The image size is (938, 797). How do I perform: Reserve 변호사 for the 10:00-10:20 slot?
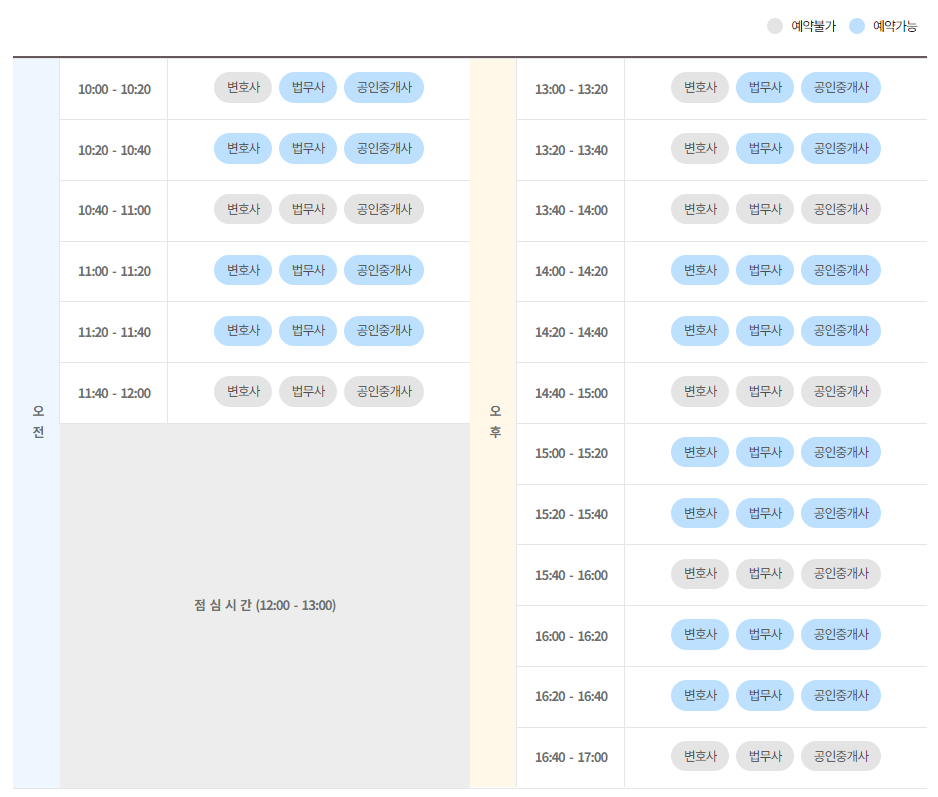243,87
